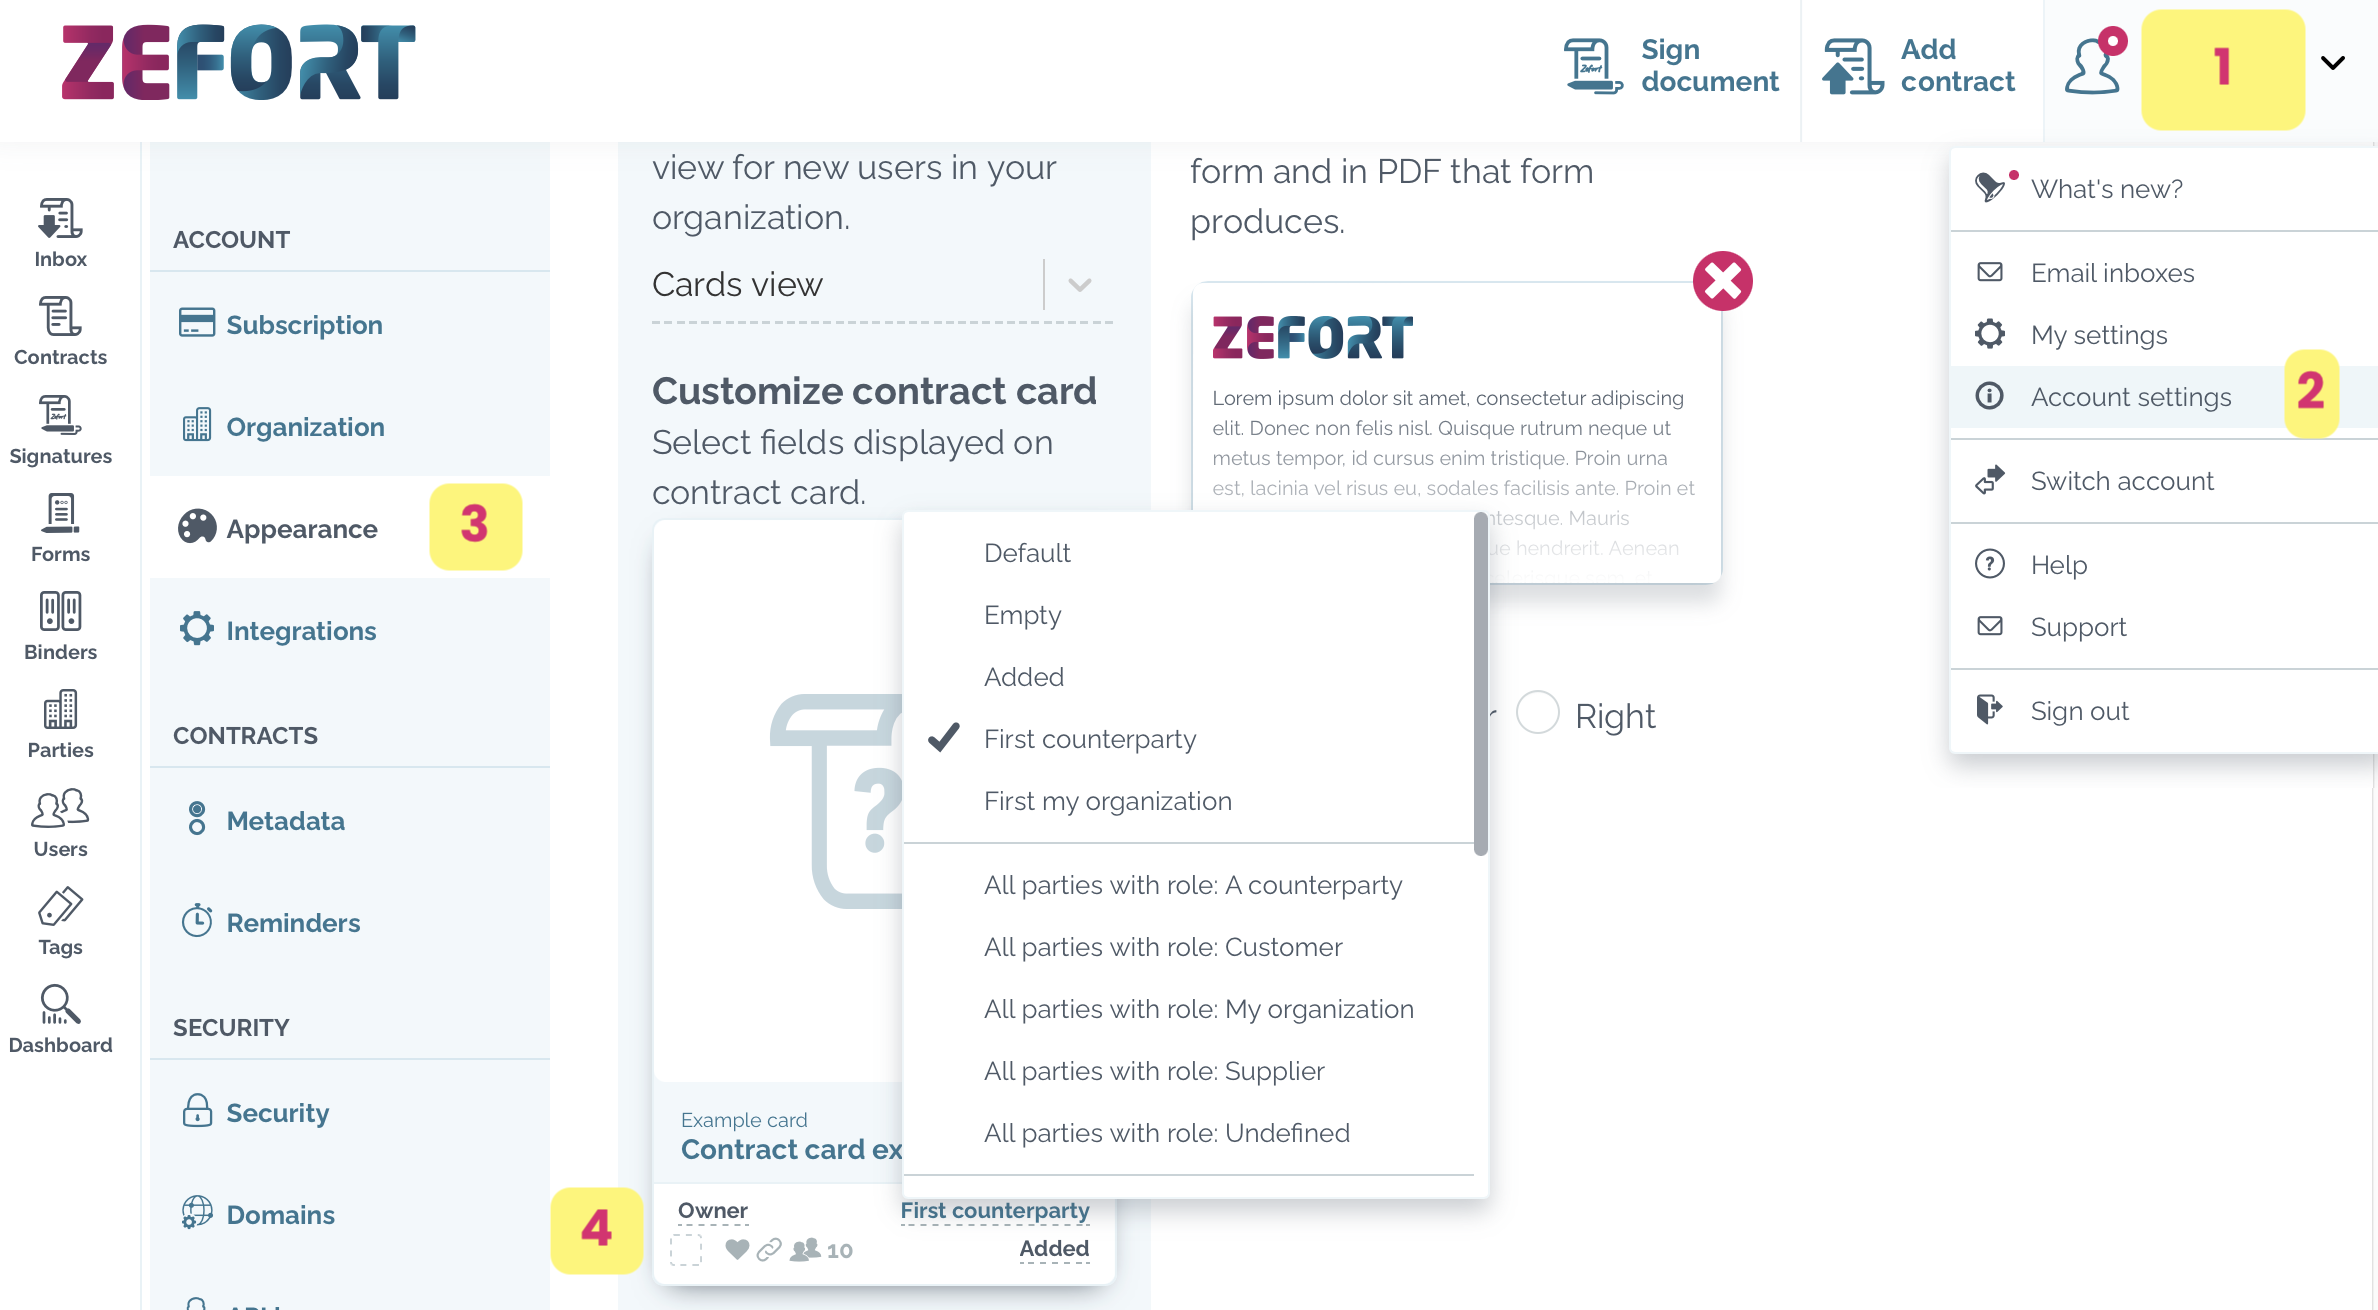Open Account settings menu item
The width and height of the screenshot is (2378, 1310).
click(x=2131, y=397)
